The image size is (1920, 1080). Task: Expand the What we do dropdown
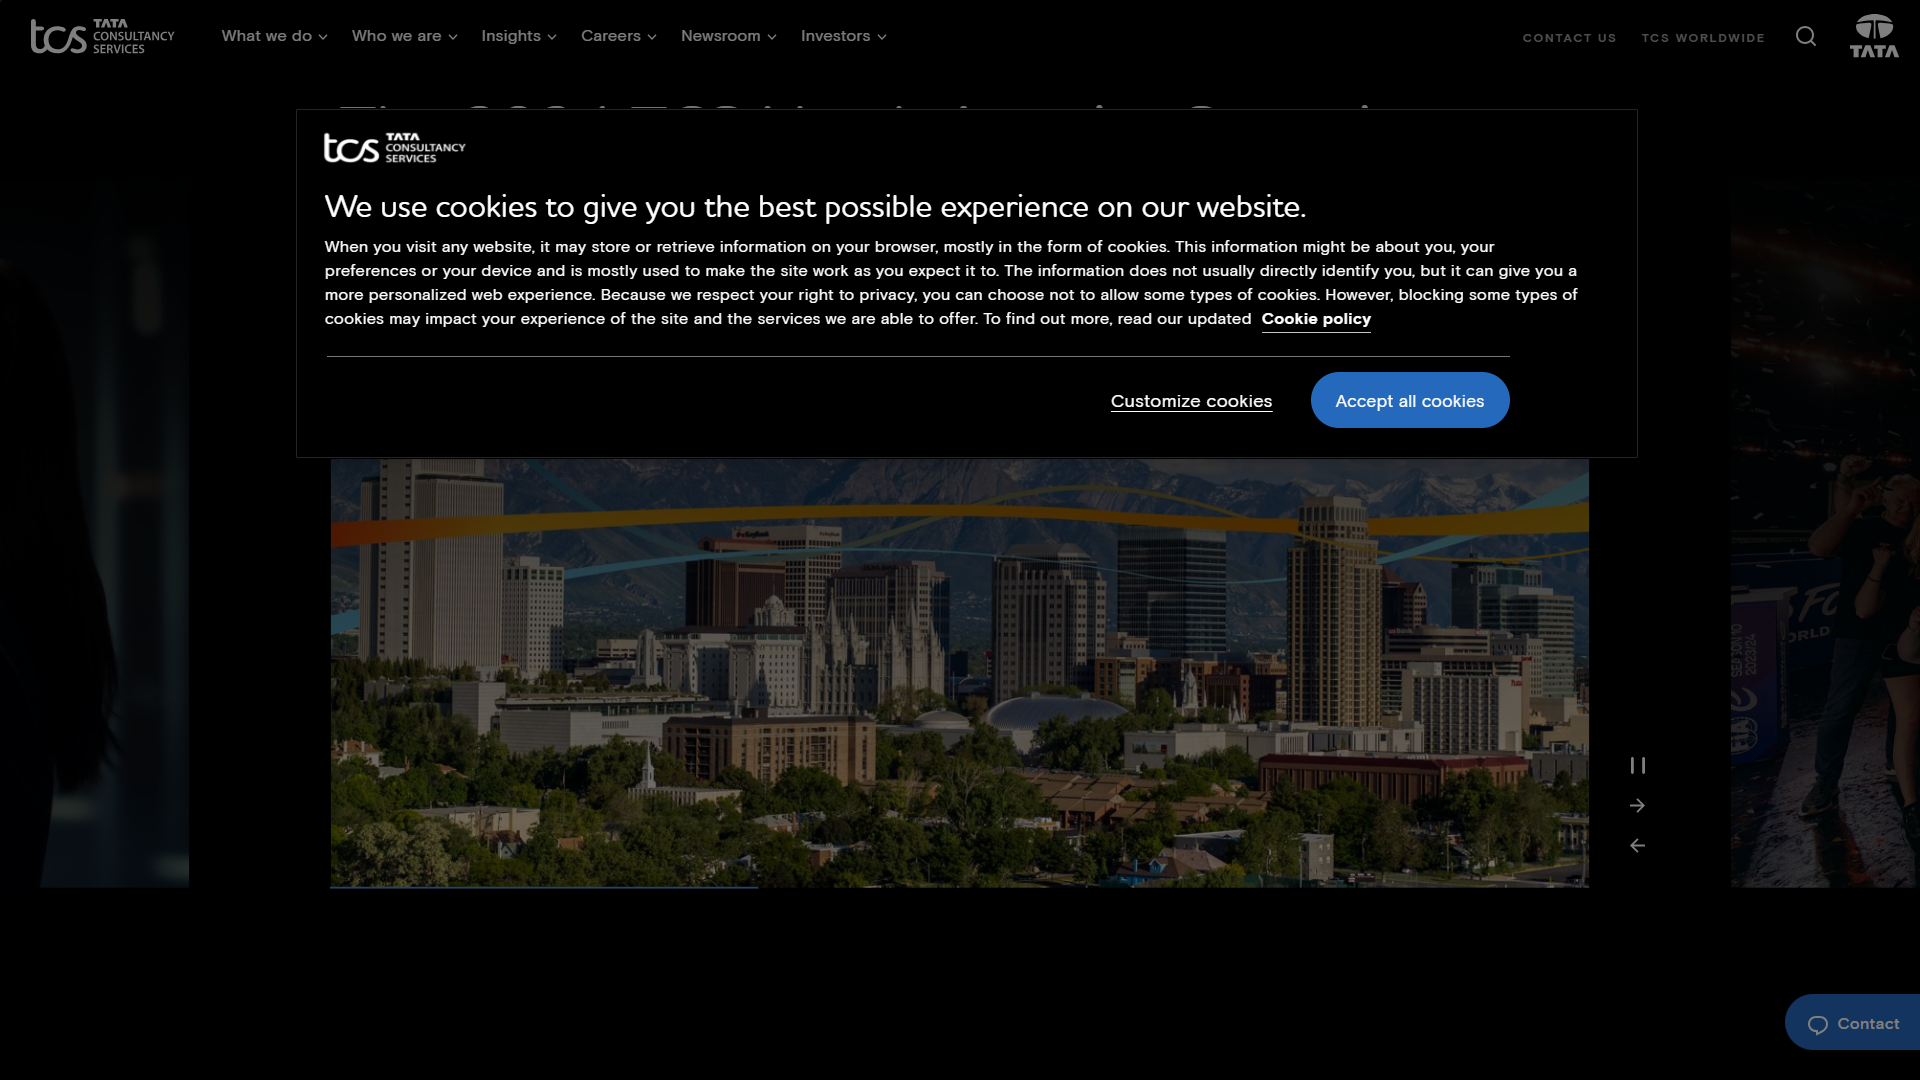click(273, 34)
